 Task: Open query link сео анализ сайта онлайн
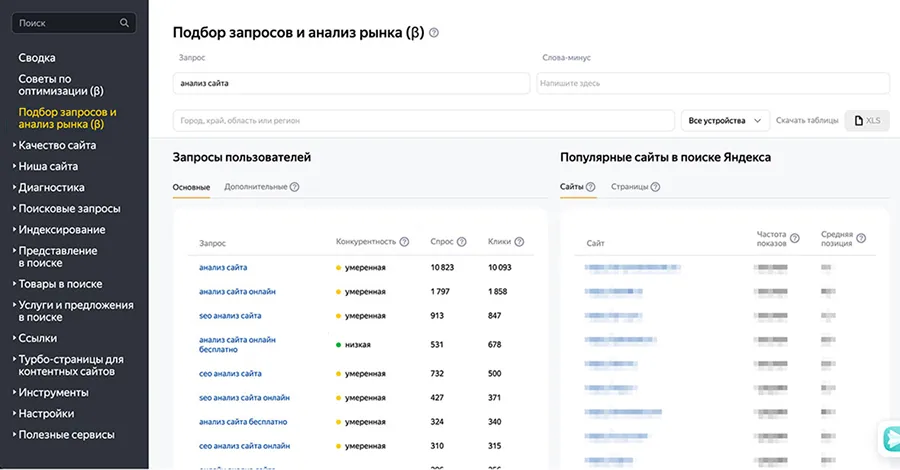click(x=245, y=446)
